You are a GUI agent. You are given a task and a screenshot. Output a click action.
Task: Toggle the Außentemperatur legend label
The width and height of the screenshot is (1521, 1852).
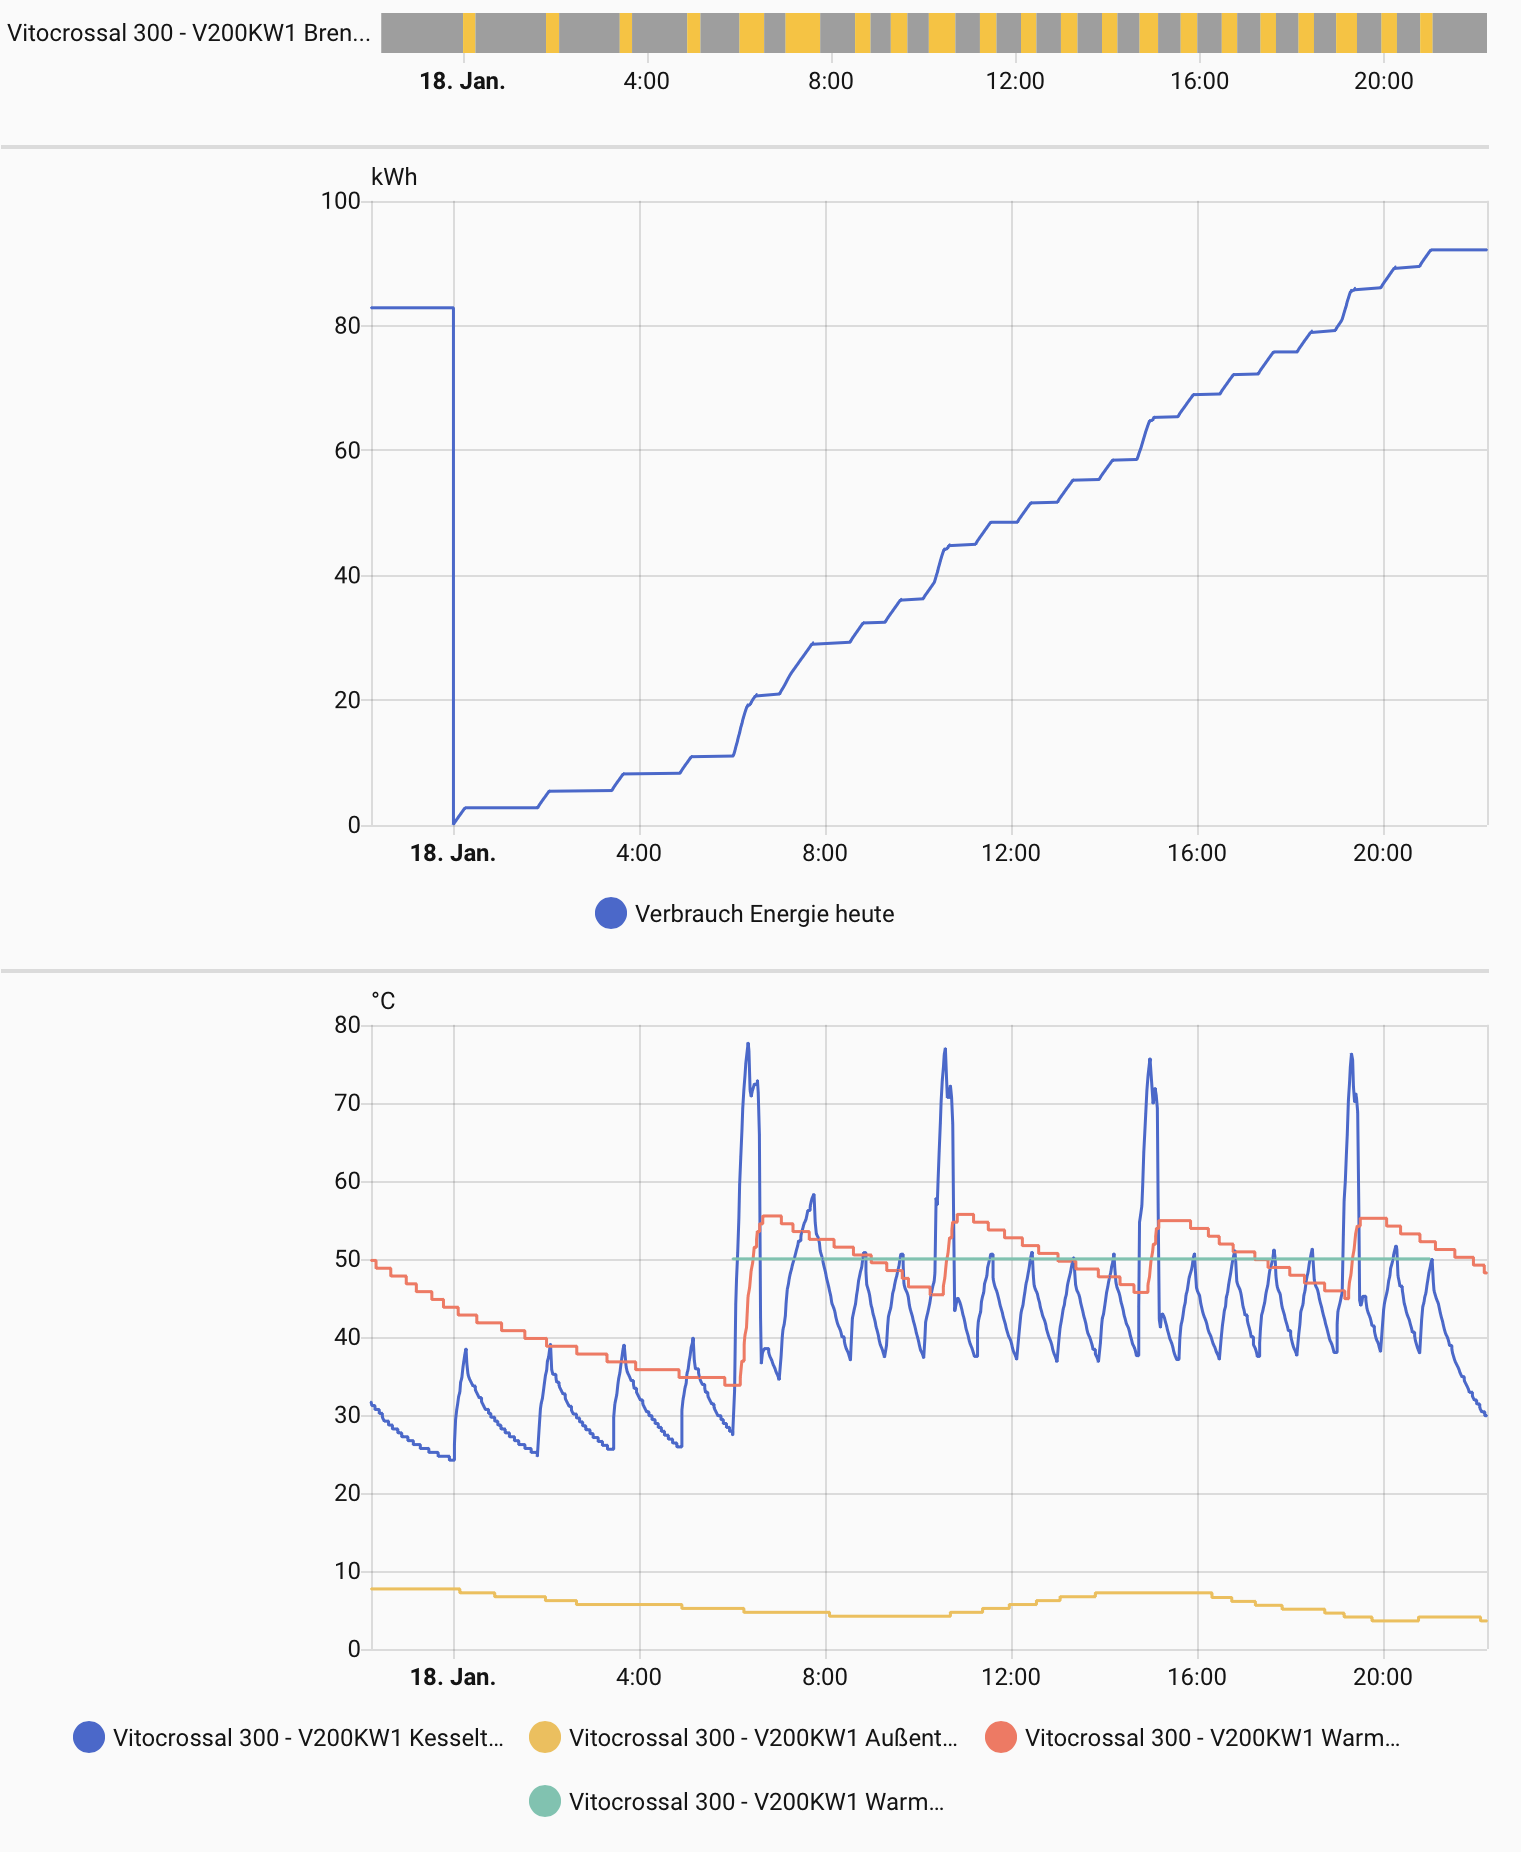[x=762, y=1738]
